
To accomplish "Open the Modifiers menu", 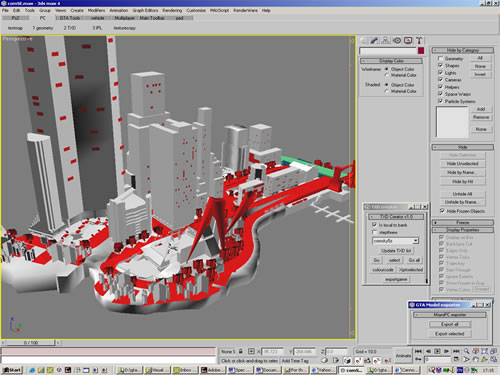I will [96, 10].
